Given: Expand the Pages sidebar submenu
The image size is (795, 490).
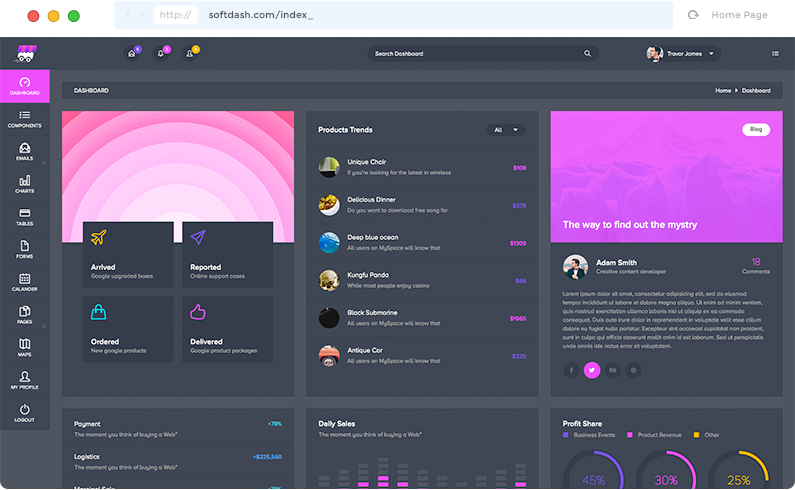Looking at the screenshot, I should 24,315.
